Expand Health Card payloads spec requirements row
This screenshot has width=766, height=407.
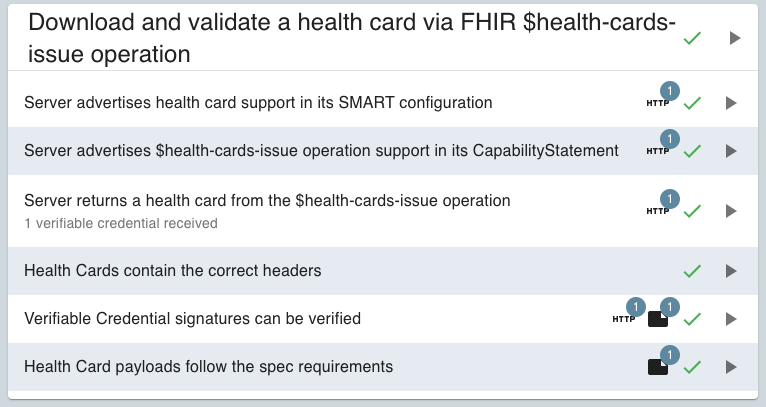click(731, 367)
